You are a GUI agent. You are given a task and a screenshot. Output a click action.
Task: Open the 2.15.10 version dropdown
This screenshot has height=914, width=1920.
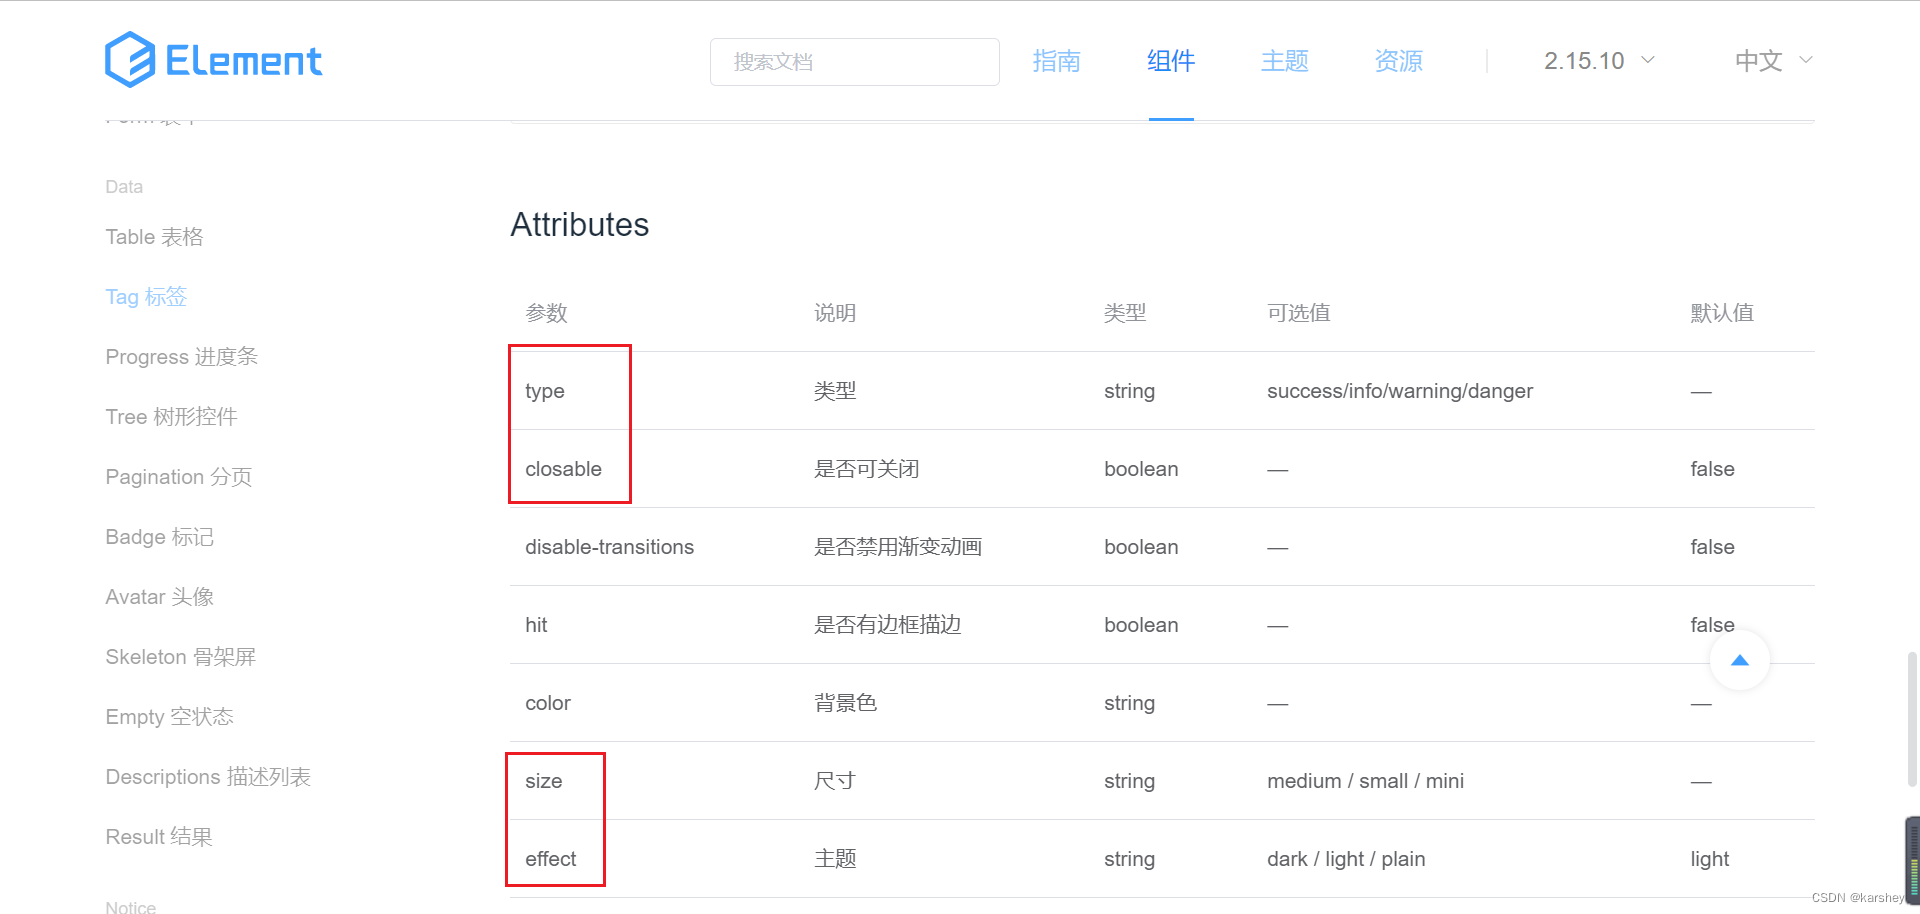(x=1599, y=61)
